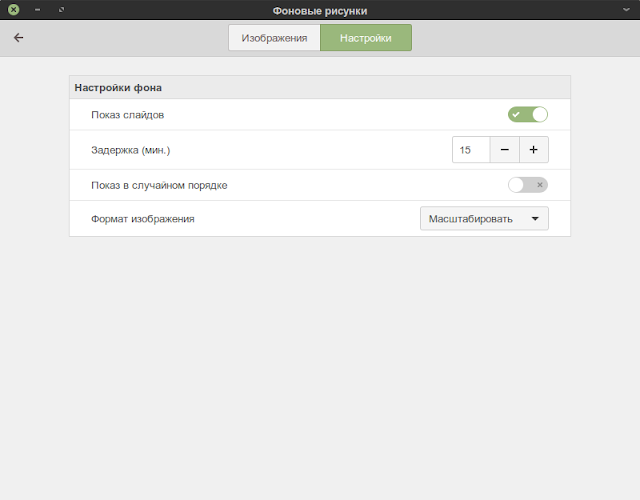Click the Формат изображения label
This screenshot has height=500, width=640.
tap(142, 219)
